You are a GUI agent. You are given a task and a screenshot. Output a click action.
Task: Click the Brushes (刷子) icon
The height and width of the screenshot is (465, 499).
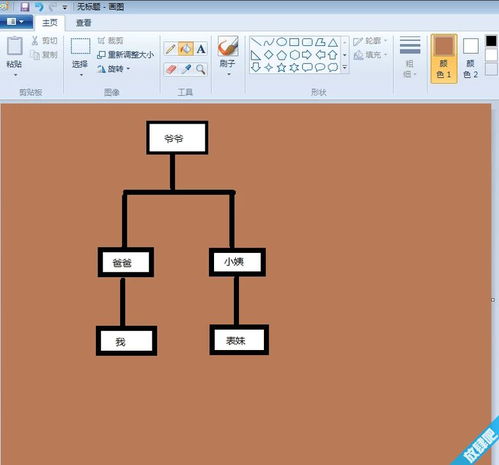[x=228, y=46]
